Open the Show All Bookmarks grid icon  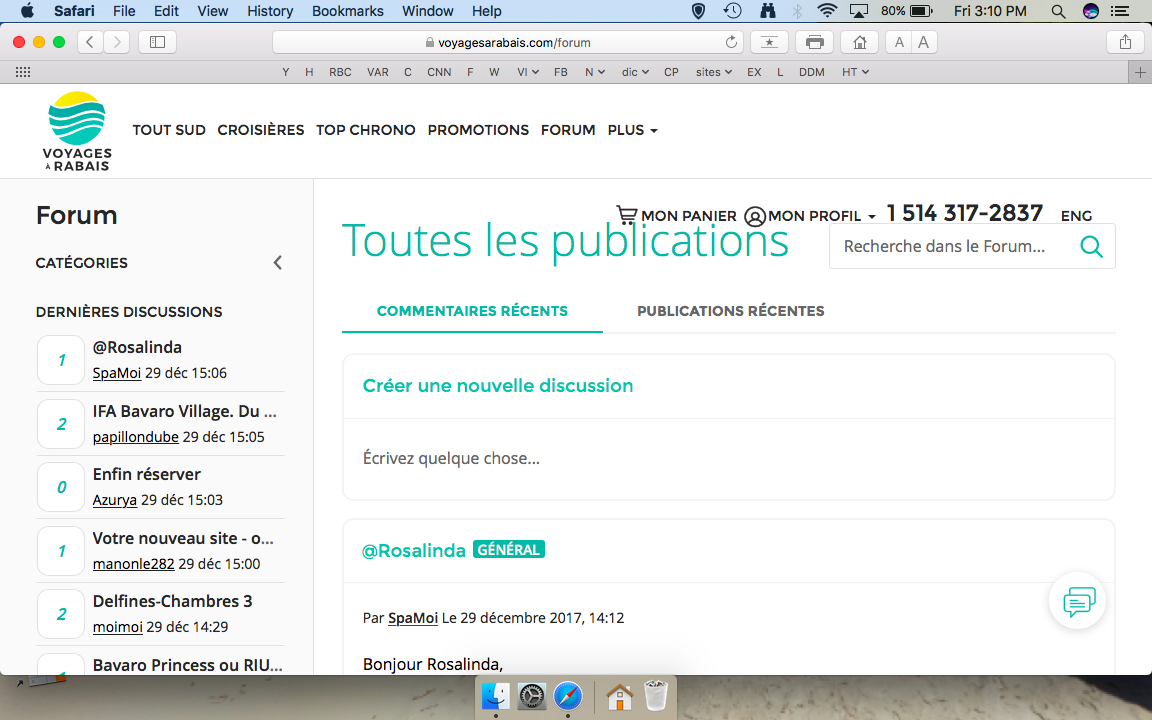tap(23, 72)
